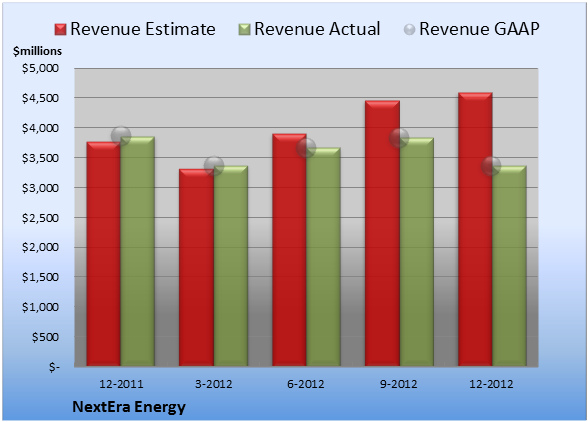Viewport: 588px width, 422px height.
Task: Click the '$millions' axis unit label
Action: (38, 51)
